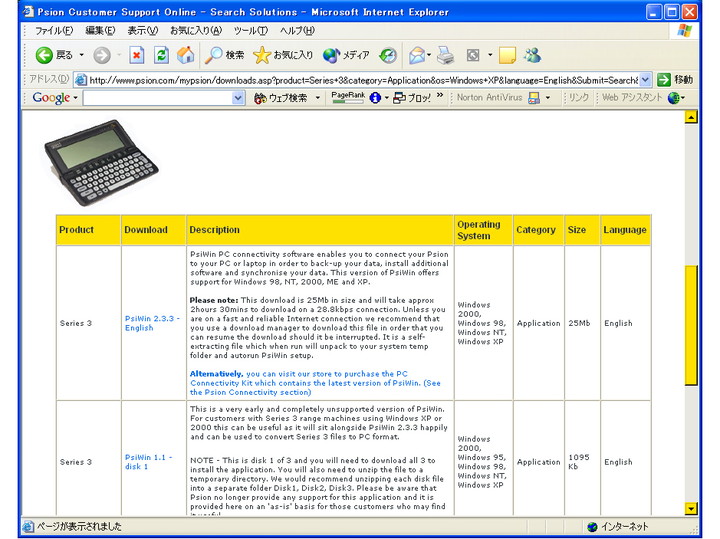Screen dimensions: 720x539
Task: Open the Favorites (お気に入り) menu
Action: pyautogui.click(x=196, y=31)
